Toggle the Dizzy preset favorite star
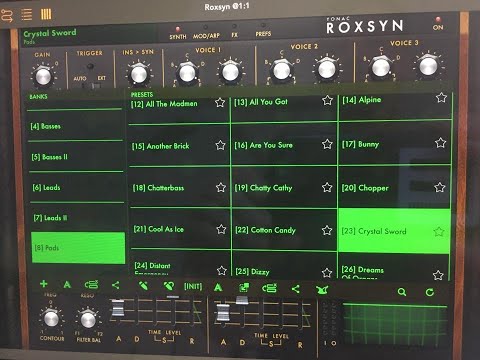Image resolution: width=480 pixels, height=360 pixels. (x=327, y=273)
